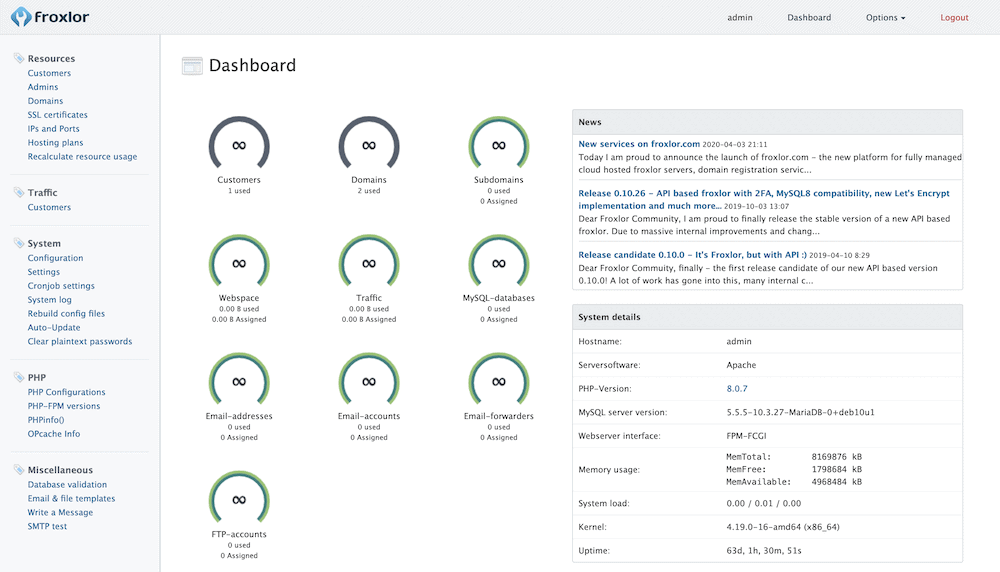Screen dimensions: 1000x572
Task: Select Dashboard in top navigation
Action: pyautogui.click(x=809, y=18)
